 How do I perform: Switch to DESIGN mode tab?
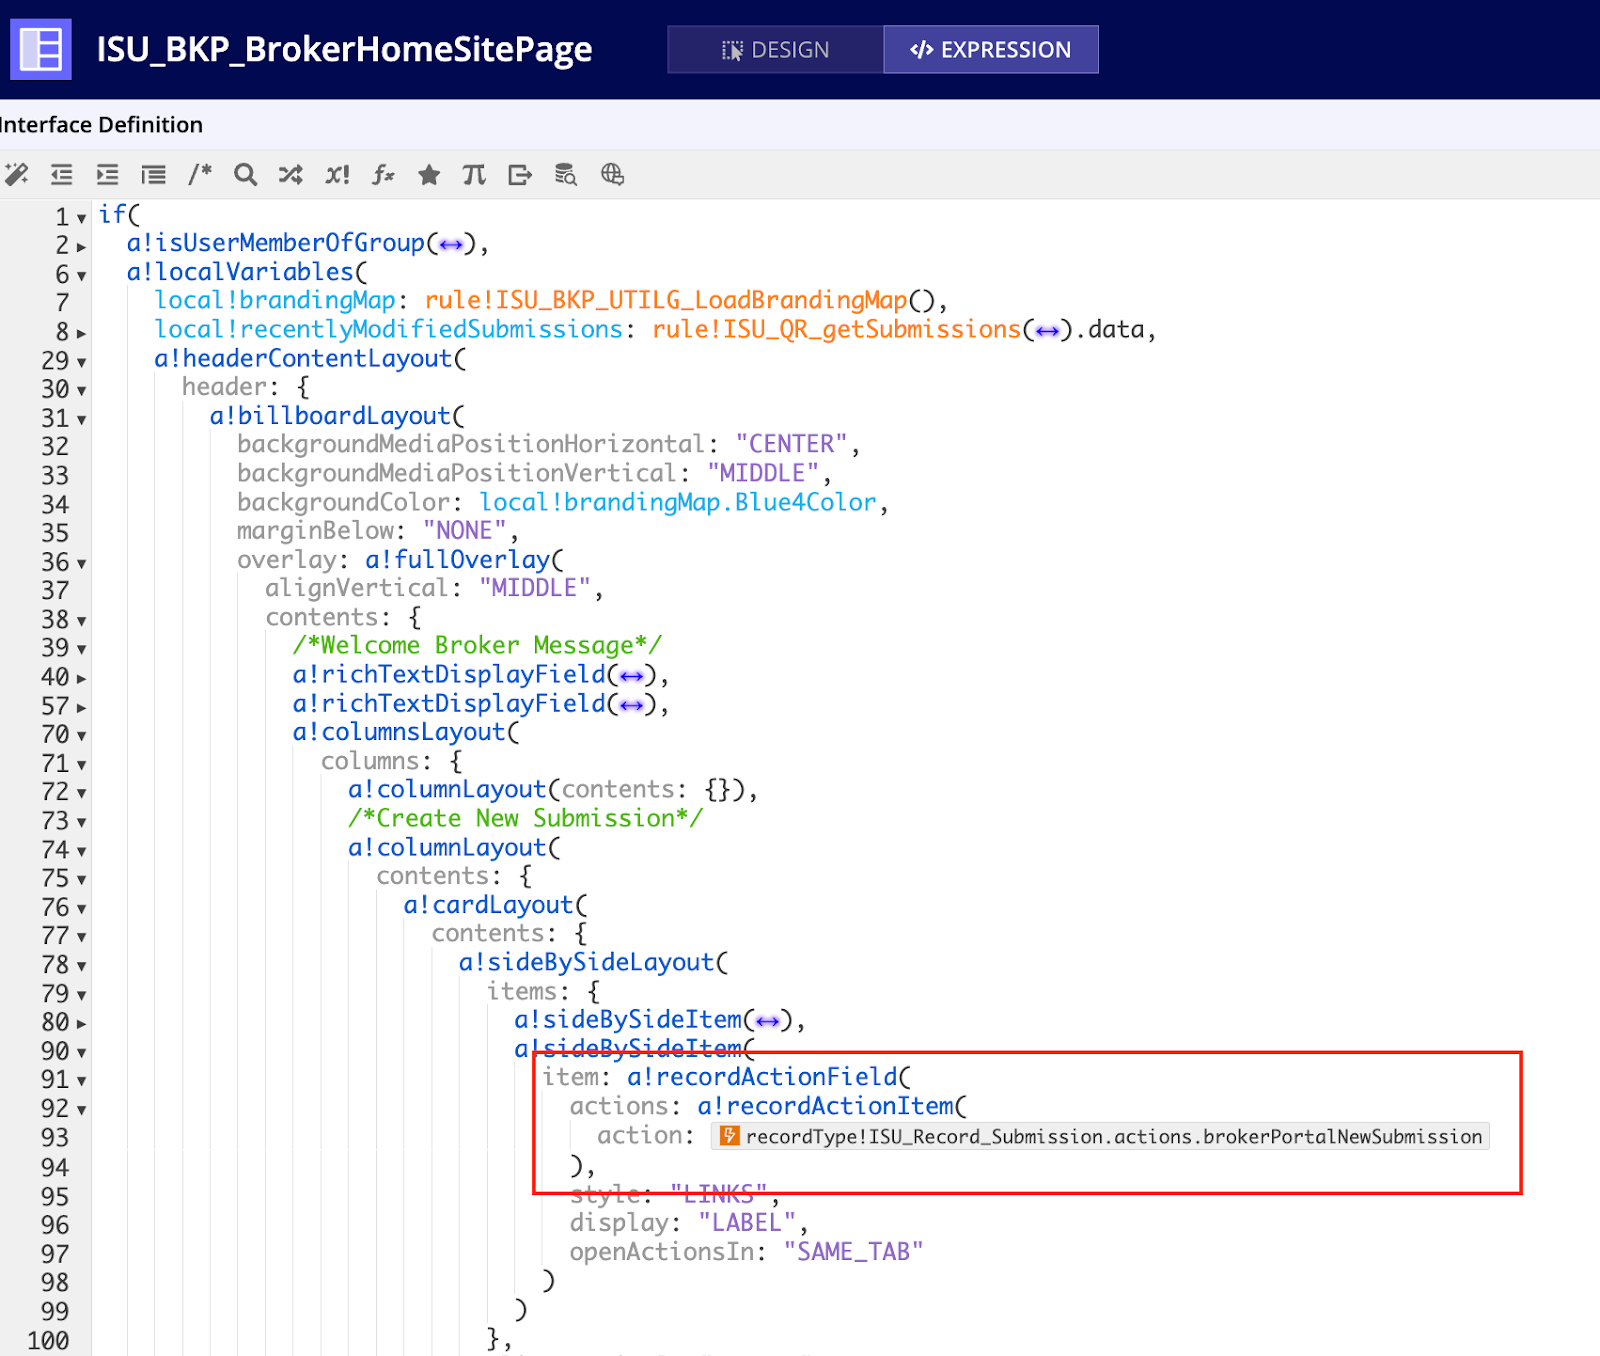pos(776,50)
